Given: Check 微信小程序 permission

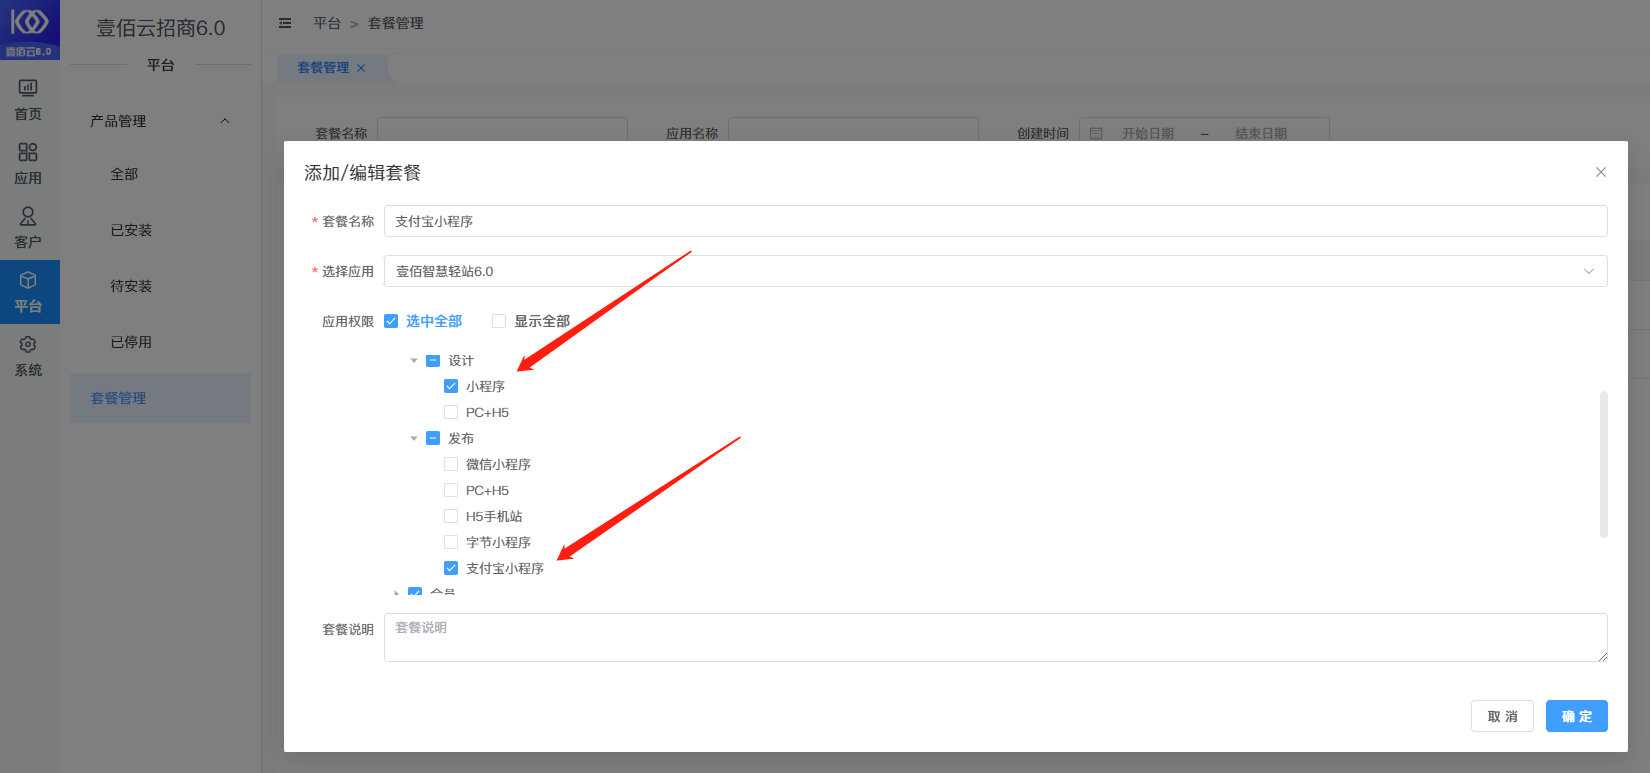Looking at the screenshot, I should [x=451, y=465].
